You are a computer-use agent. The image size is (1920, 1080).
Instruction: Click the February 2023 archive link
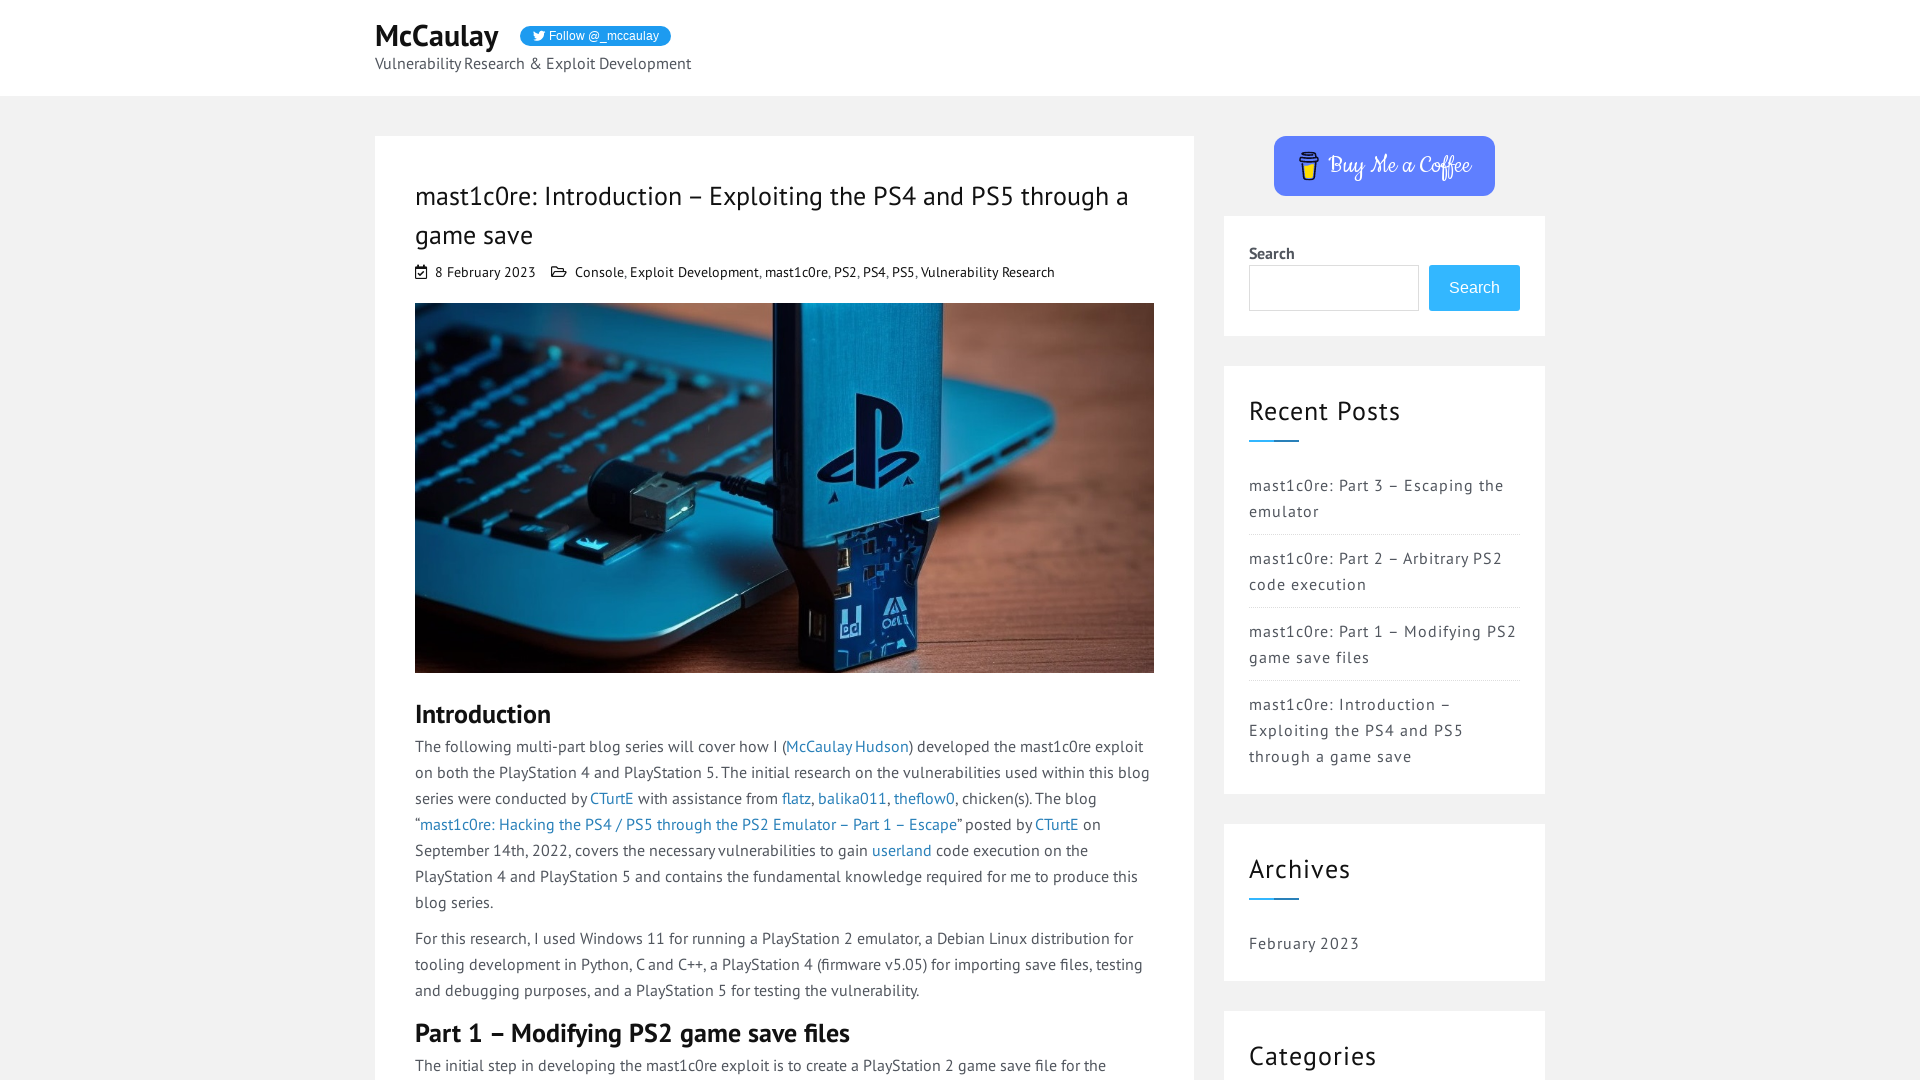click(1304, 943)
